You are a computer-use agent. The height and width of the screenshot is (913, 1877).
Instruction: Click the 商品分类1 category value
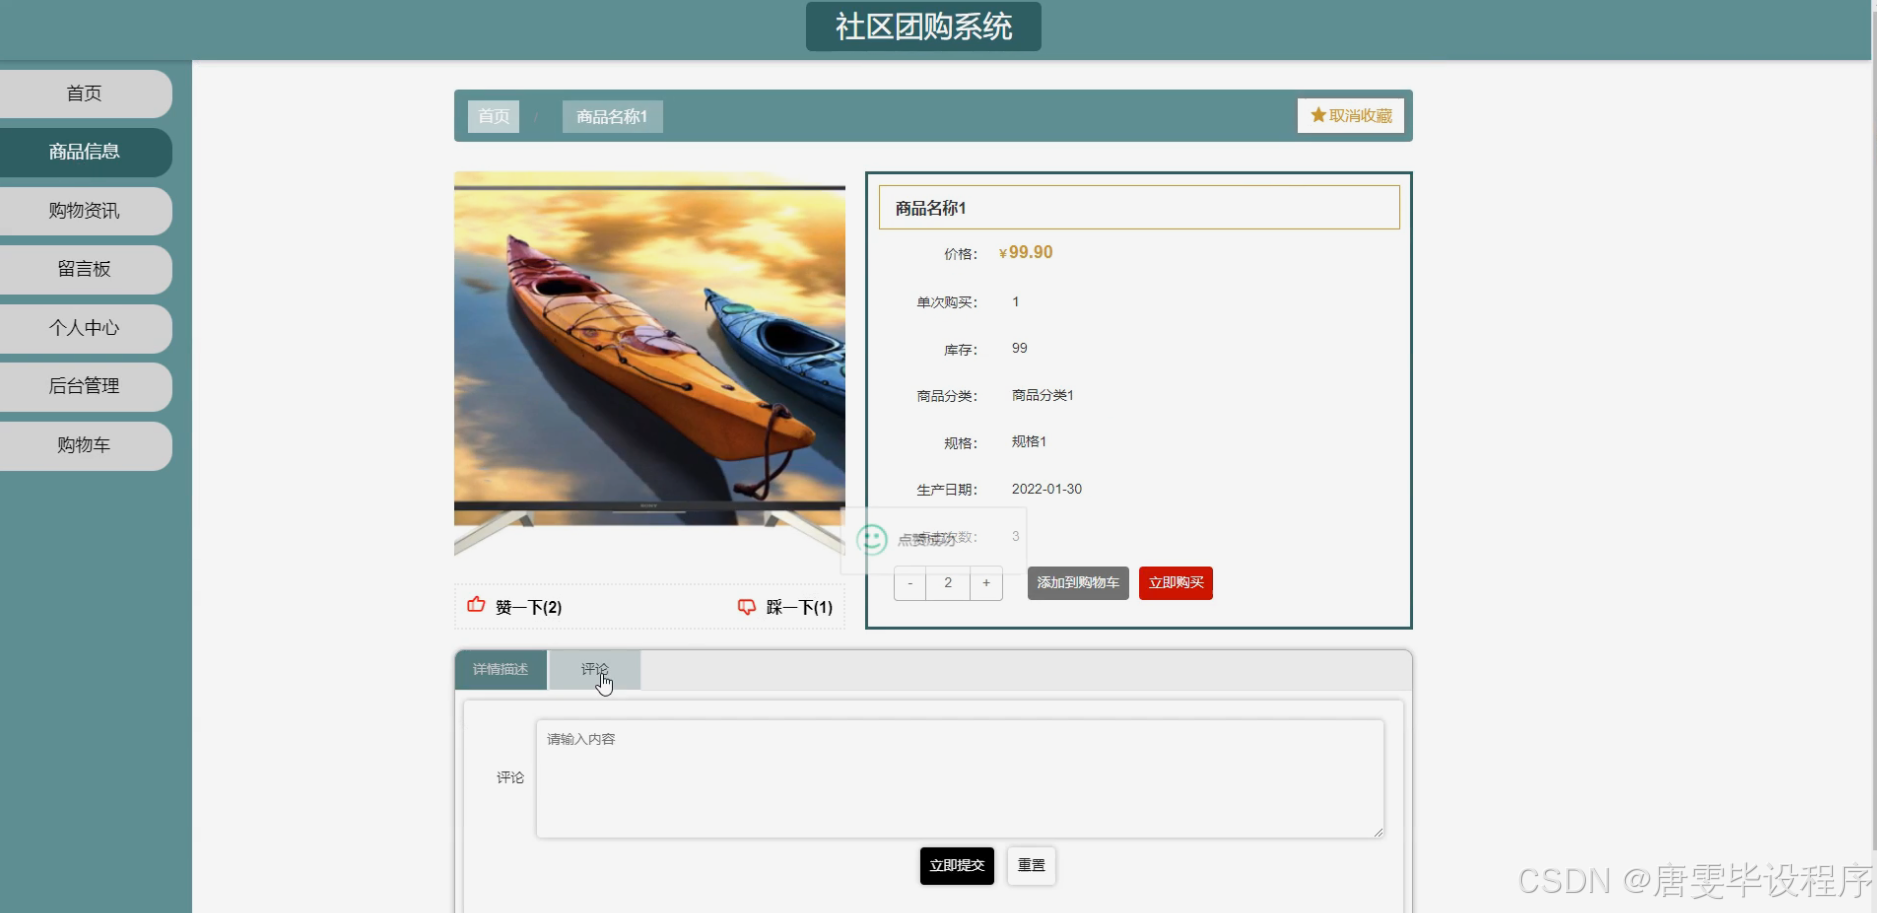pos(1043,395)
